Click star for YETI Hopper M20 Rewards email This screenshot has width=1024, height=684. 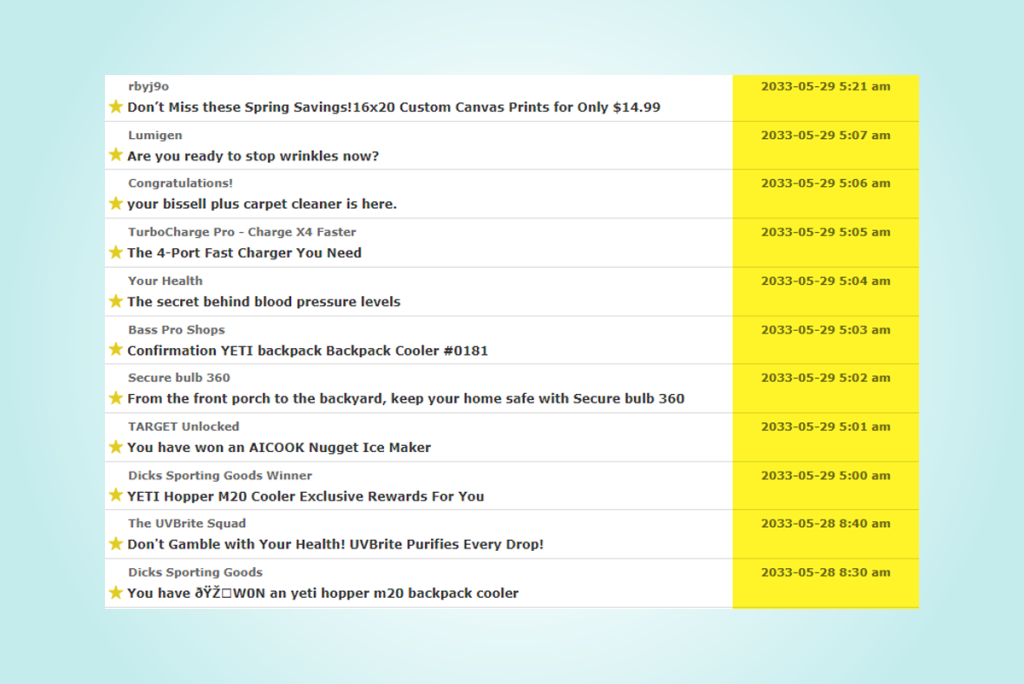click(x=116, y=495)
